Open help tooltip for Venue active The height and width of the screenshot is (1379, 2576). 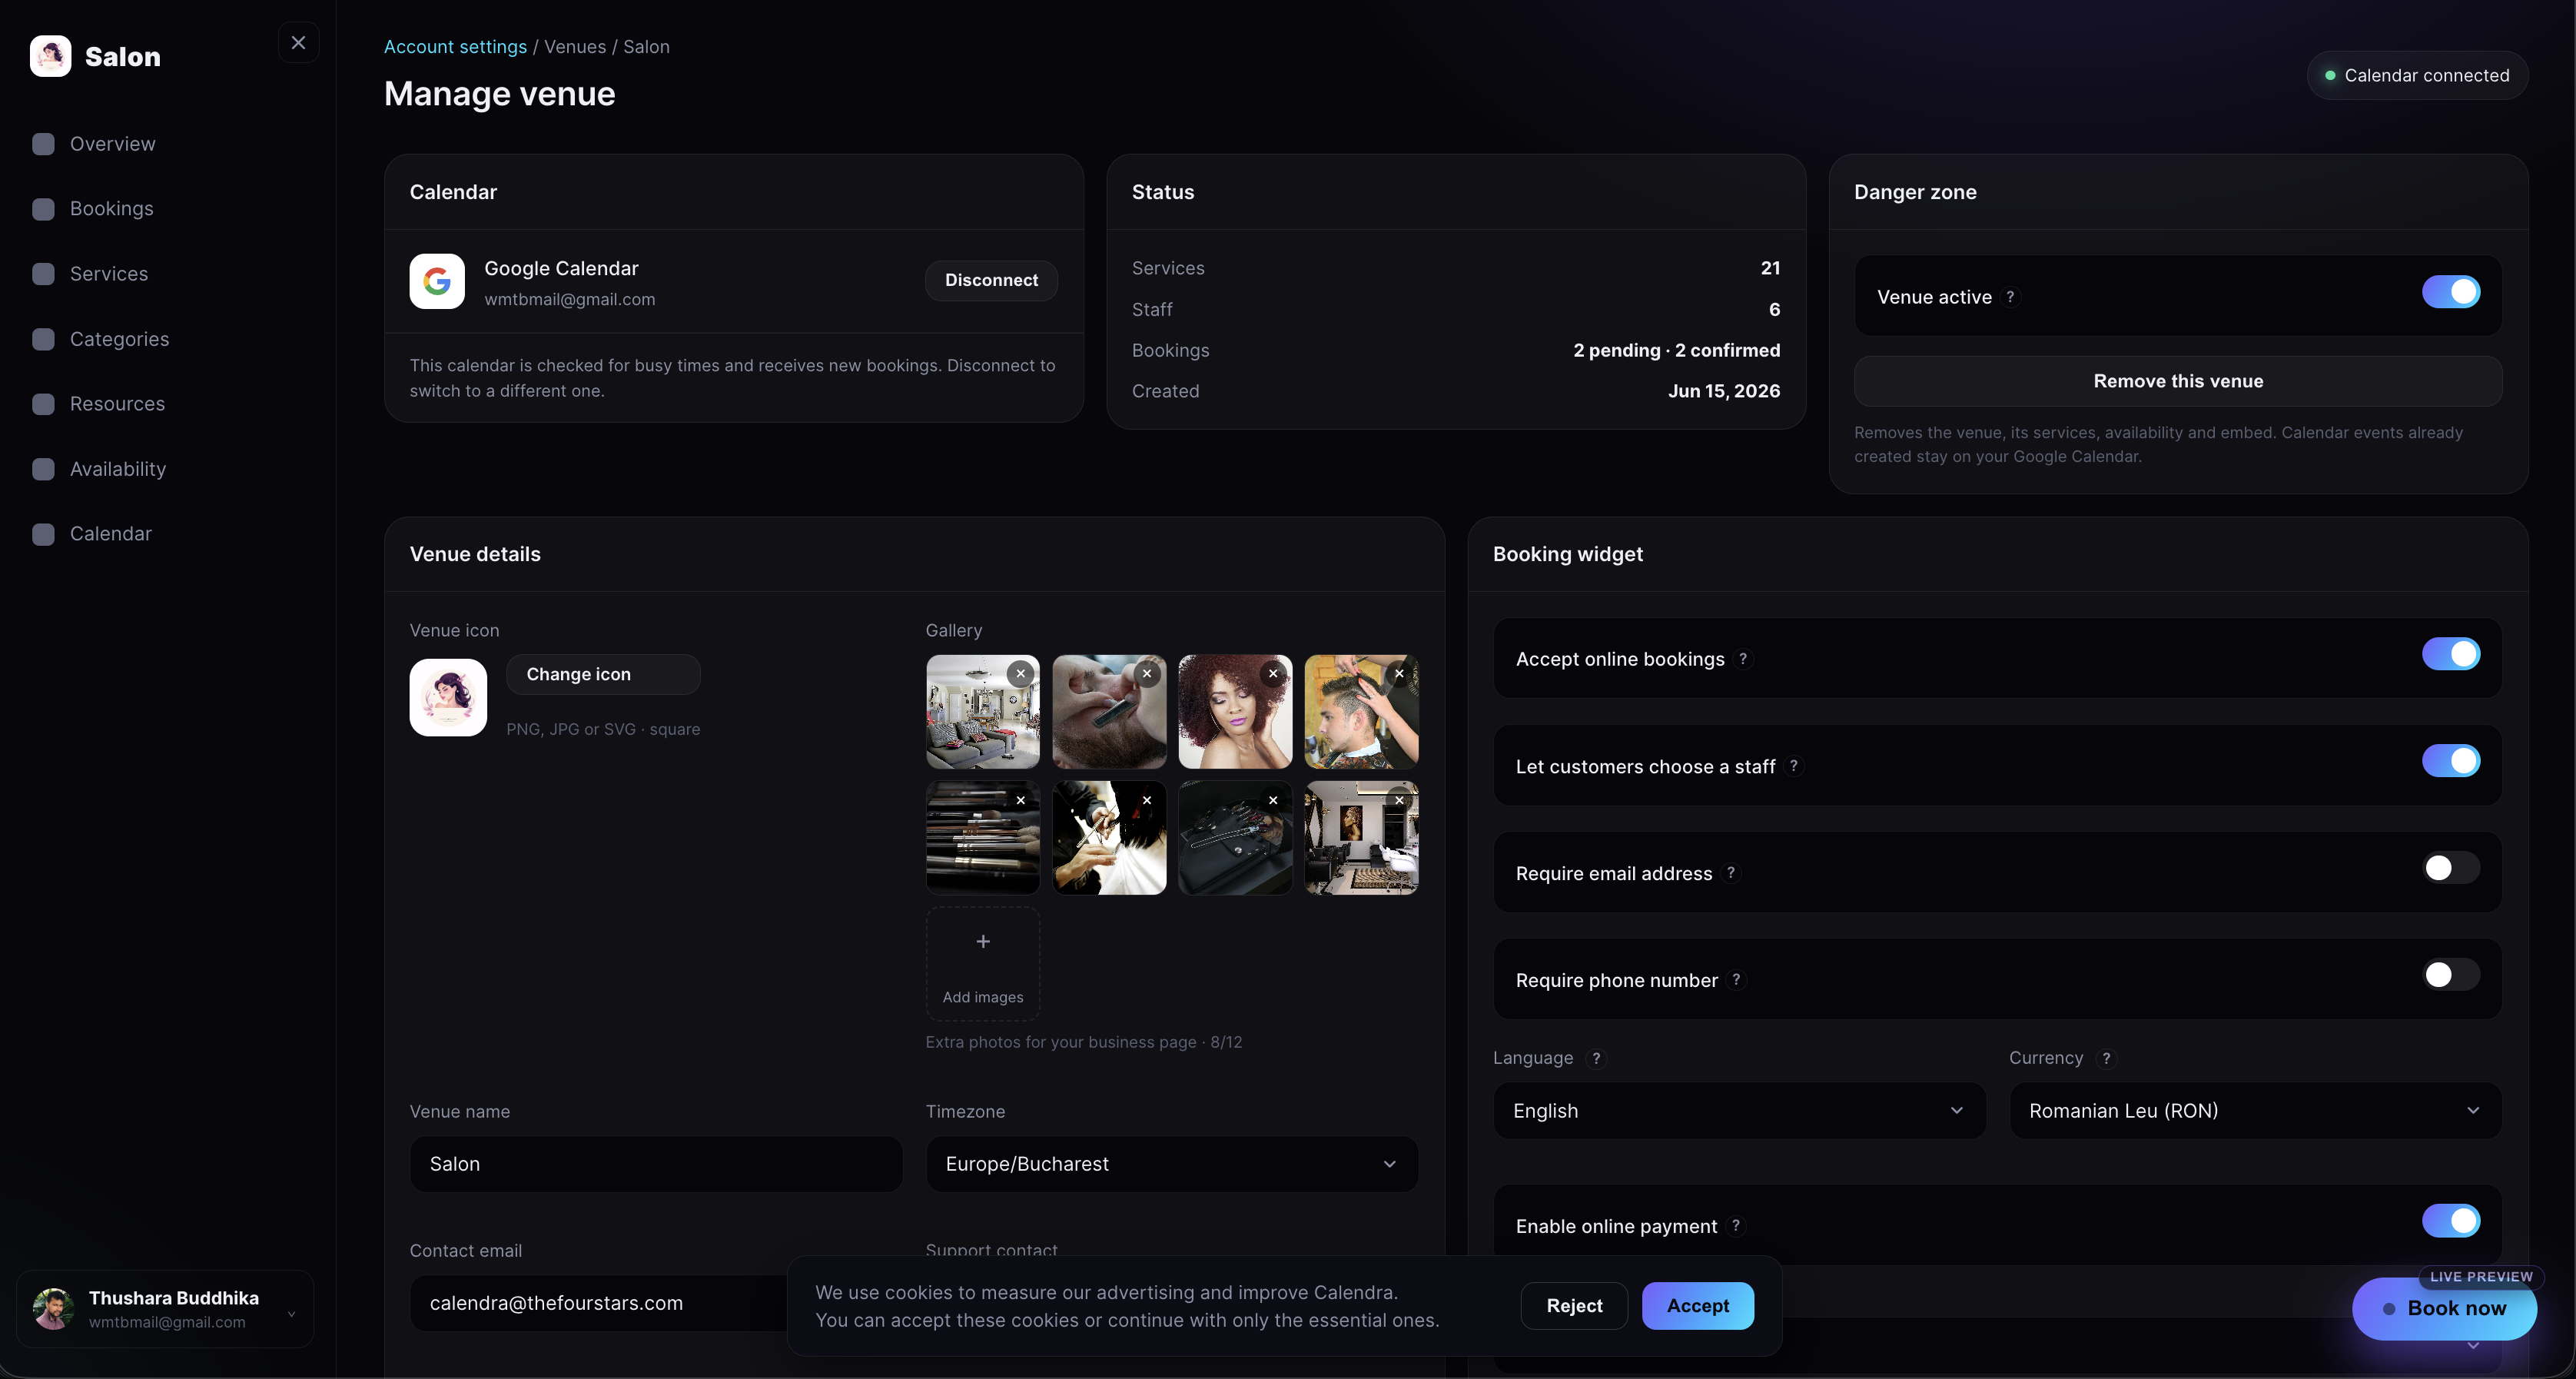tap(2010, 297)
